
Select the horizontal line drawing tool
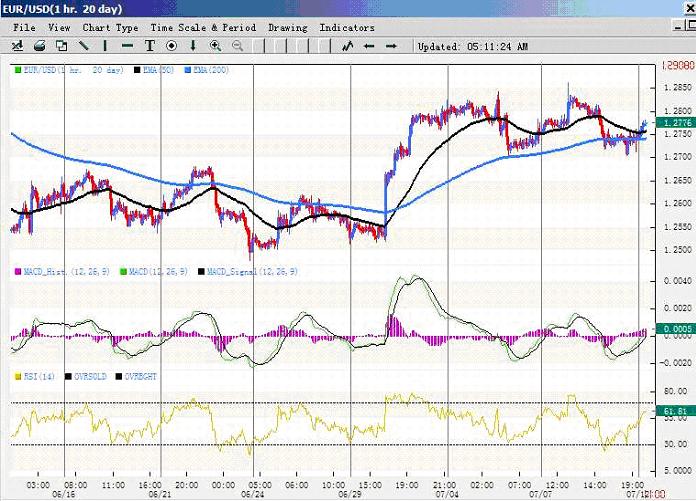point(127,46)
